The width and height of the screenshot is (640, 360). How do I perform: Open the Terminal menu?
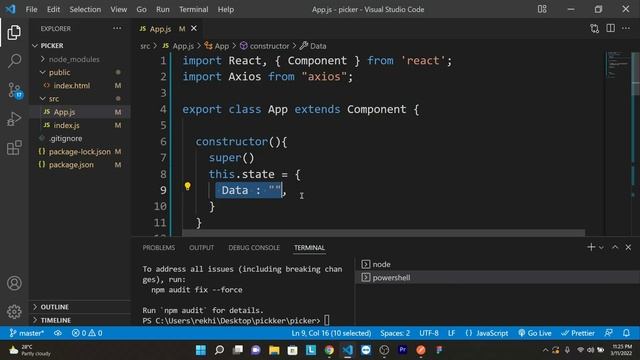(193, 9)
